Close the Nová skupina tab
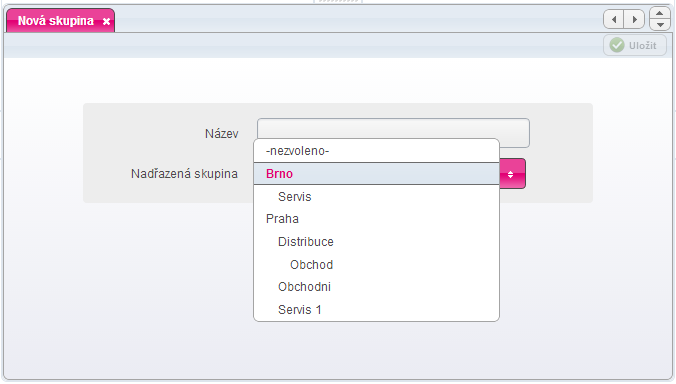 106,21
